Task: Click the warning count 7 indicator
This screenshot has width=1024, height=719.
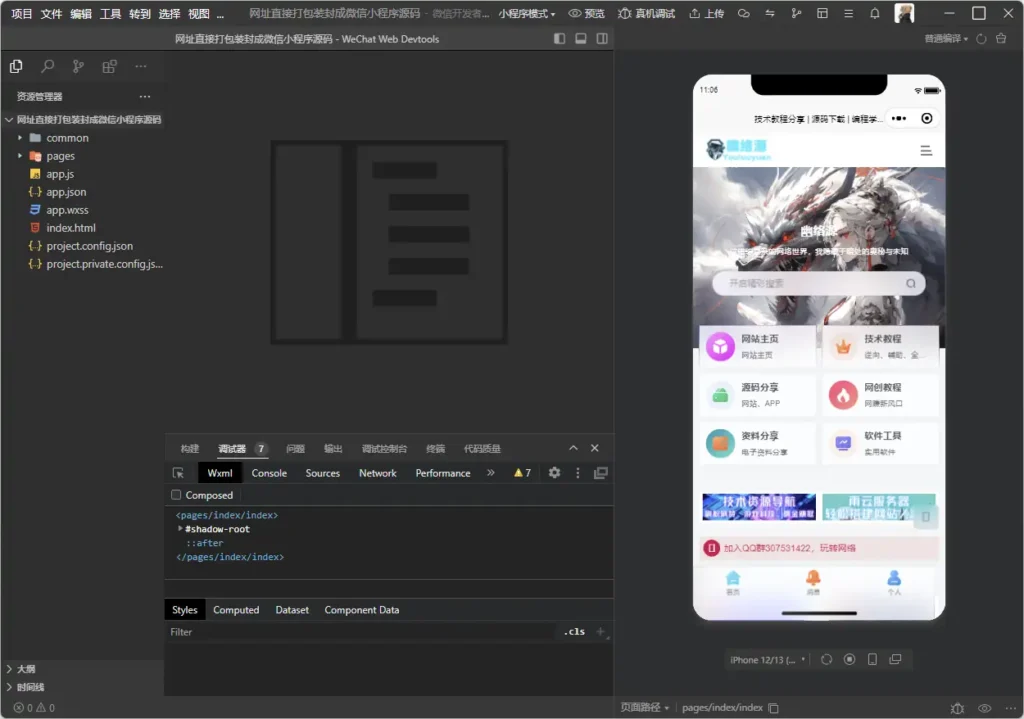Action: click(522, 473)
